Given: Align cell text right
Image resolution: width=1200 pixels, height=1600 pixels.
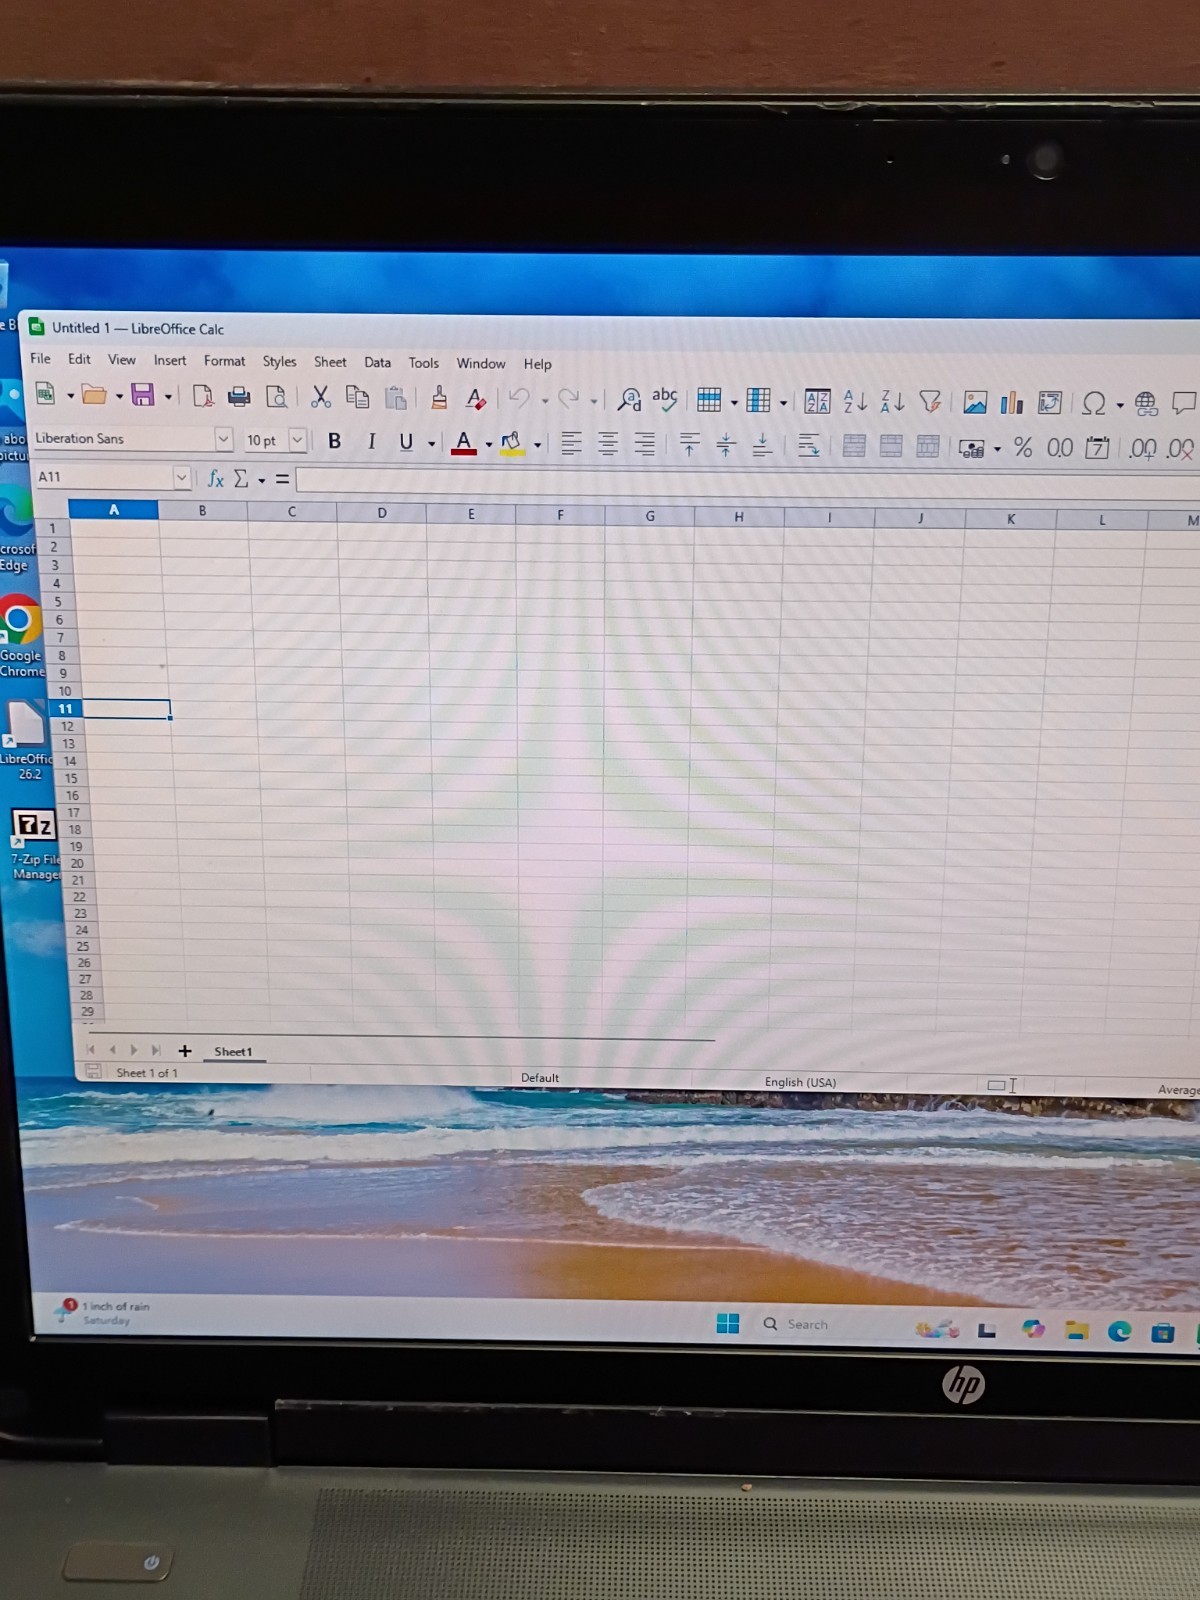Looking at the screenshot, I should click(x=645, y=444).
